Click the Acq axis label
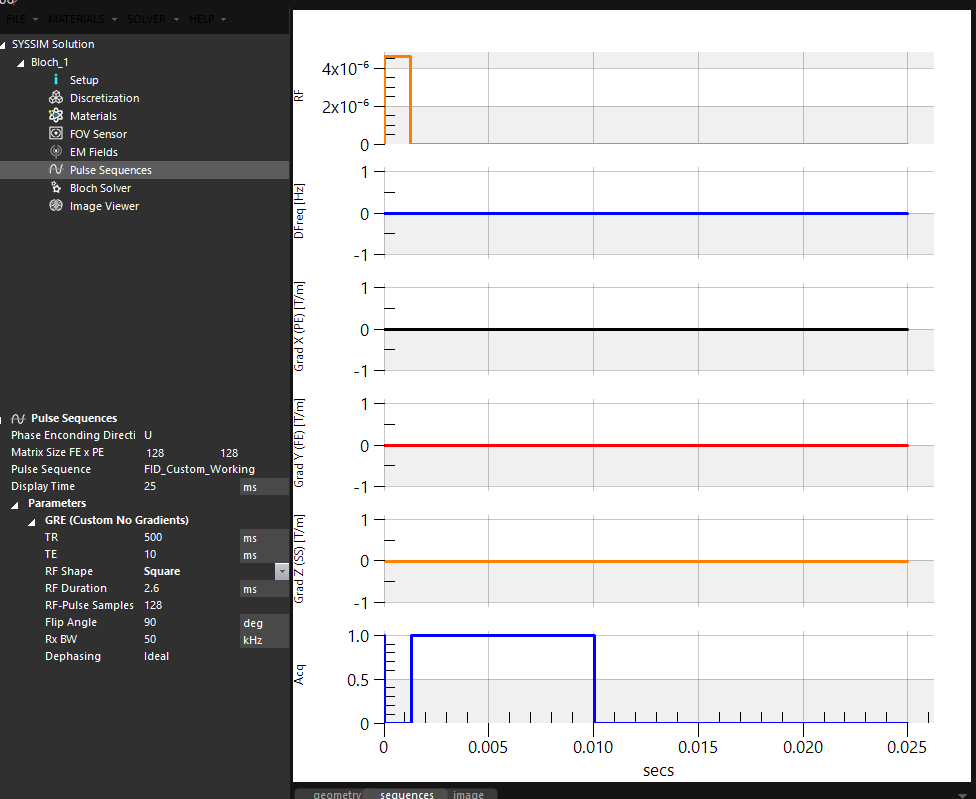Image resolution: width=976 pixels, height=799 pixels. tap(299, 675)
